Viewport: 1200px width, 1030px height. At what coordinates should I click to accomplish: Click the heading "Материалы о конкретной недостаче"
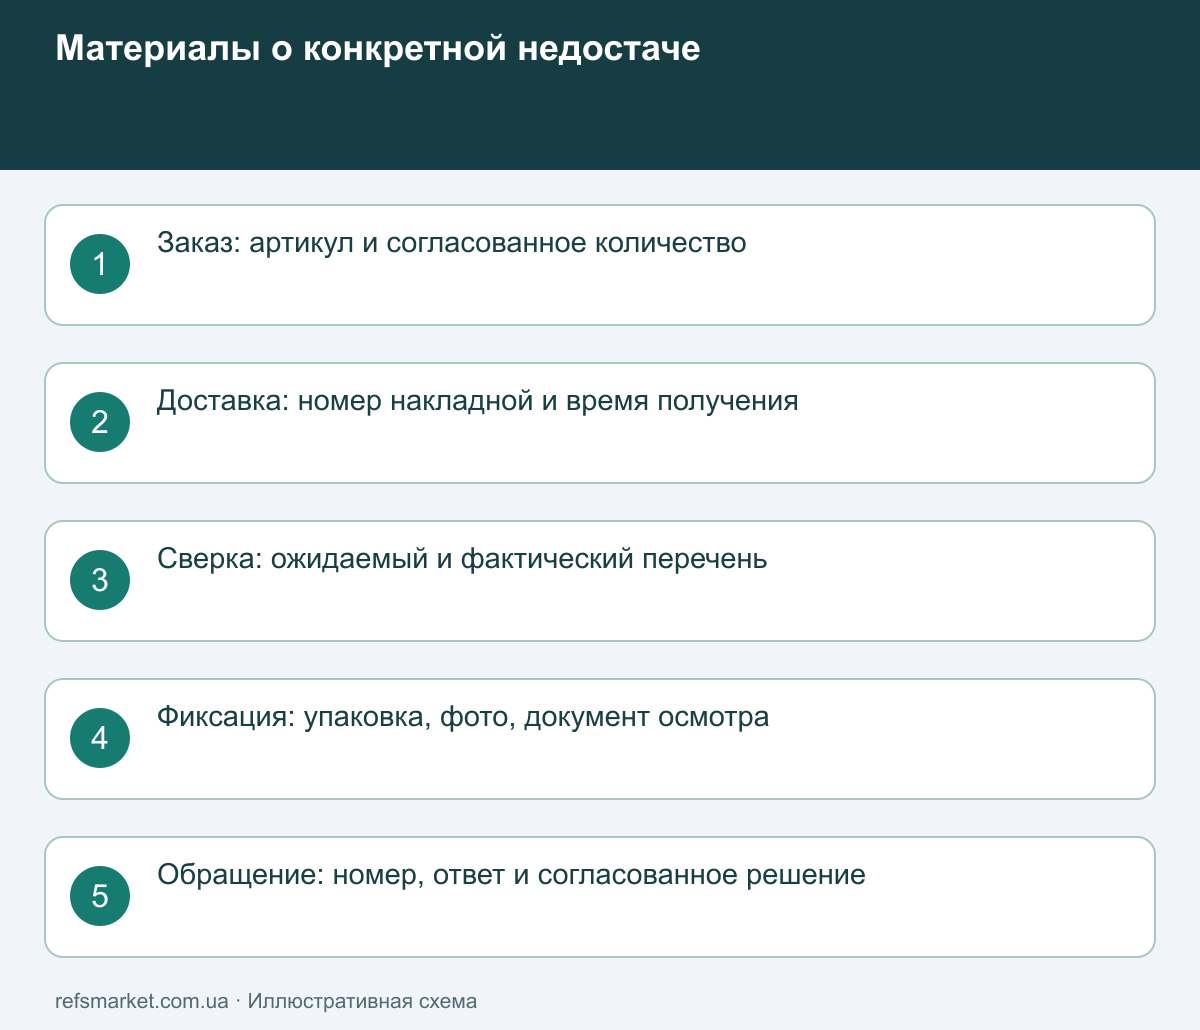378,48
